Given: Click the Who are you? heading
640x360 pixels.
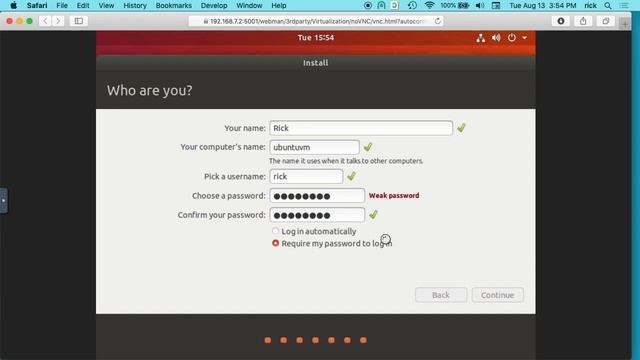Looking at the screenshot, I should [149, 90].
